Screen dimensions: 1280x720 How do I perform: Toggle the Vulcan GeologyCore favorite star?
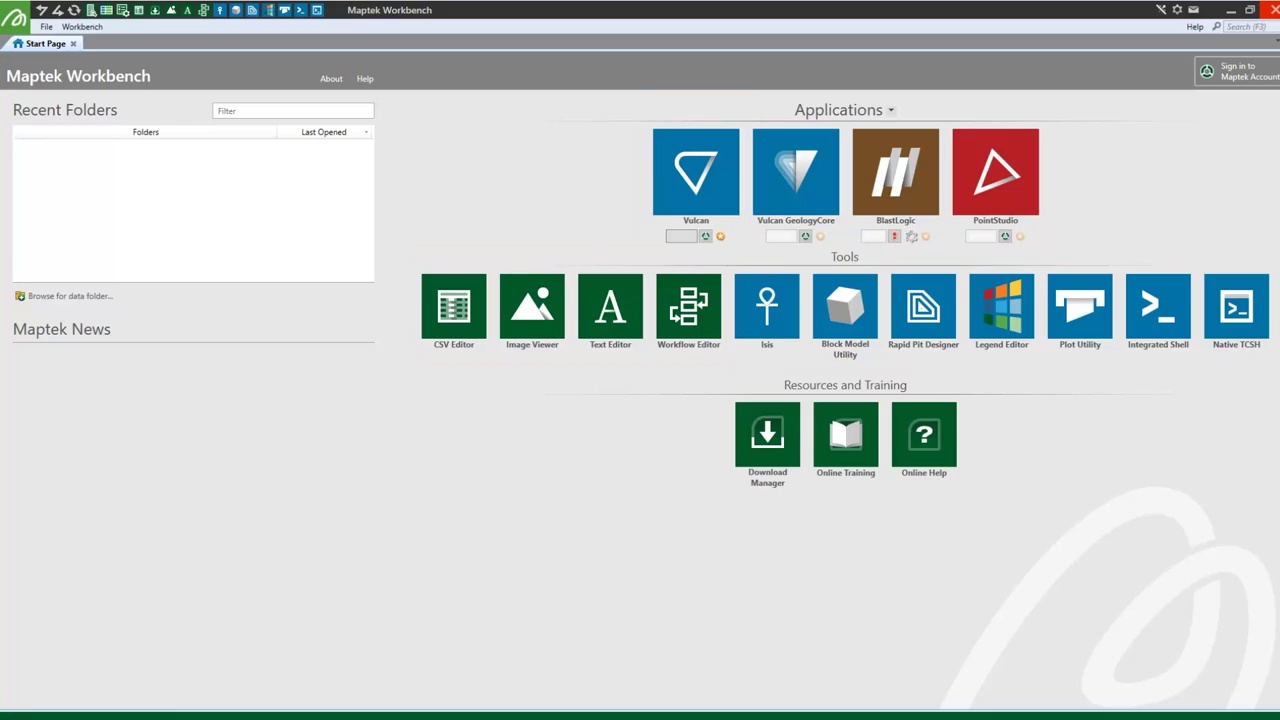pyautogui.click(x=820, y=237)
